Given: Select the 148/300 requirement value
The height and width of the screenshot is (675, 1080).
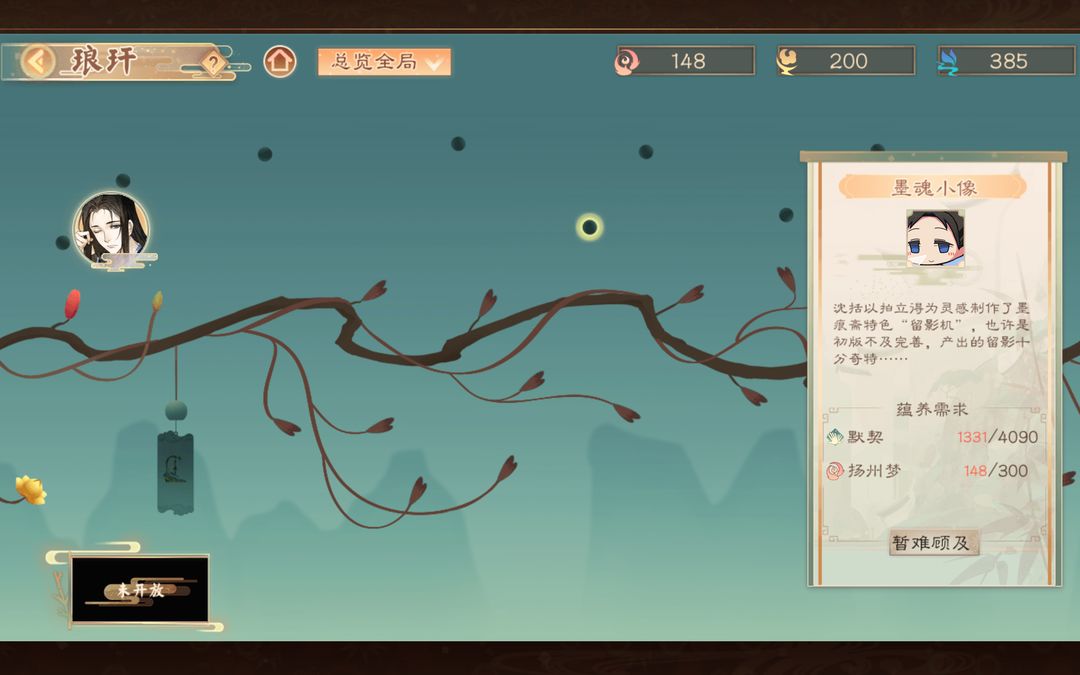Looking at the screenshot, I should coord(996,471).
